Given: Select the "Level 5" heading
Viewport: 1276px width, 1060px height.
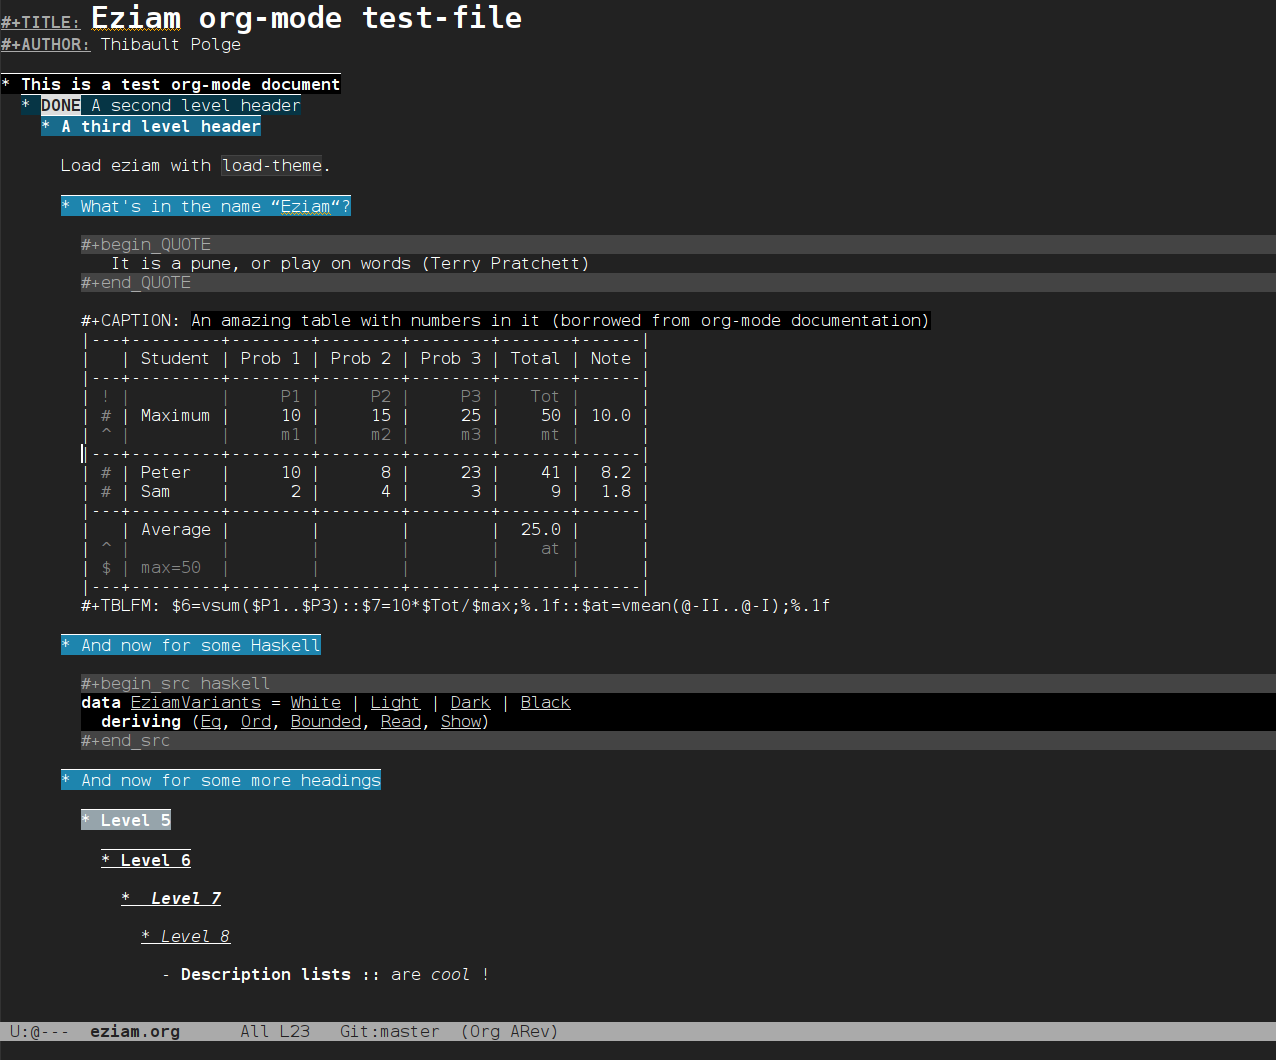Looking at the screenshot, I should 126,820.
